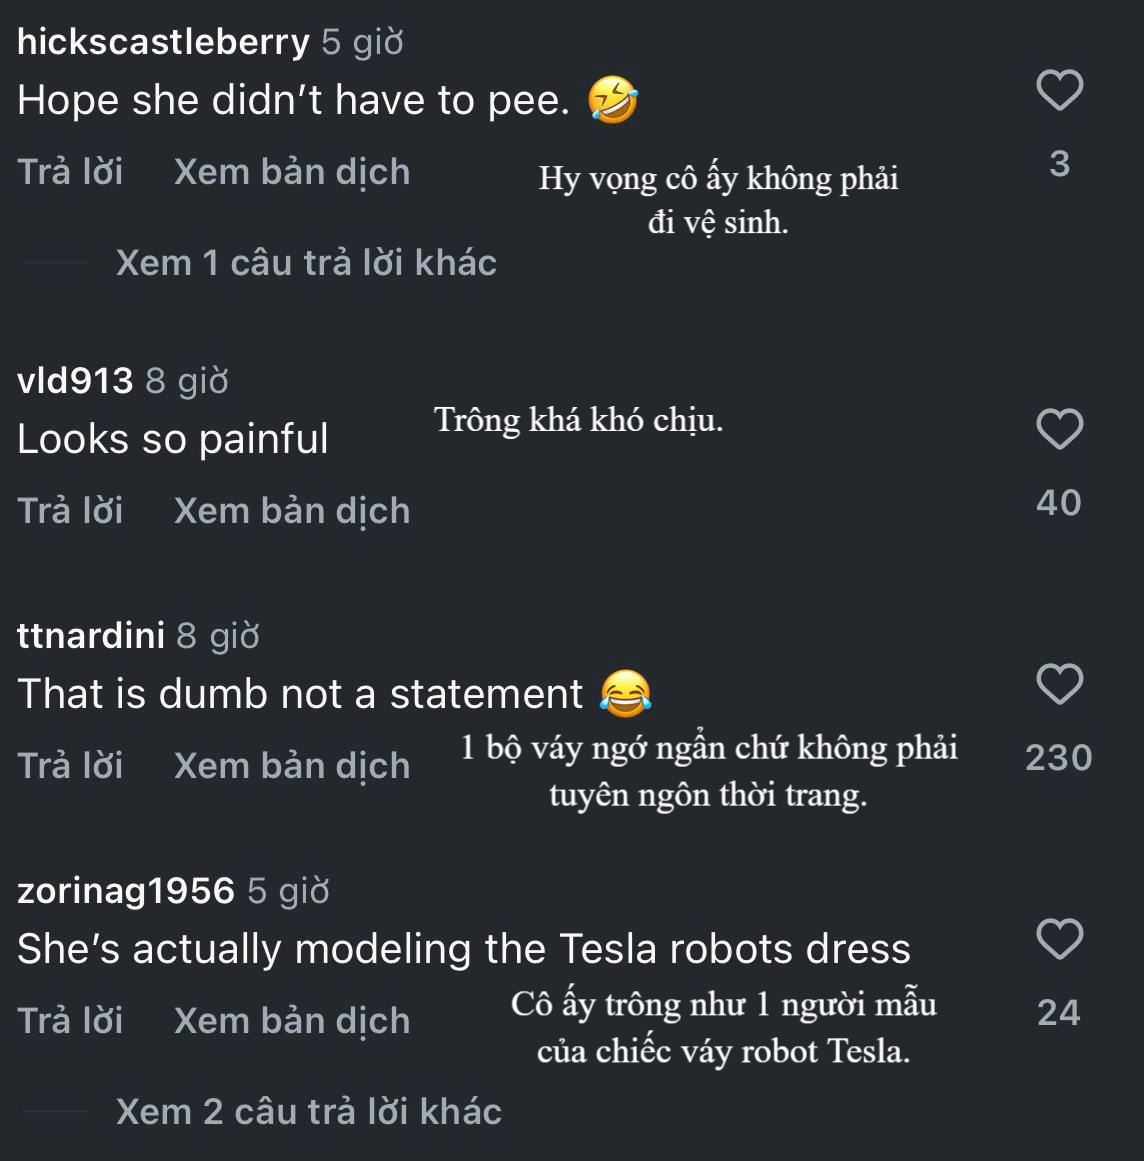
Task: Open vld913's profile username
Action: 75,381
